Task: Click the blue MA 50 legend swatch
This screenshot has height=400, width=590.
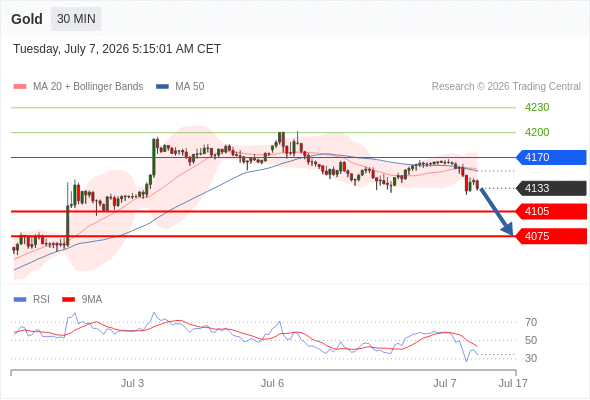Action: tap(162, 87)
